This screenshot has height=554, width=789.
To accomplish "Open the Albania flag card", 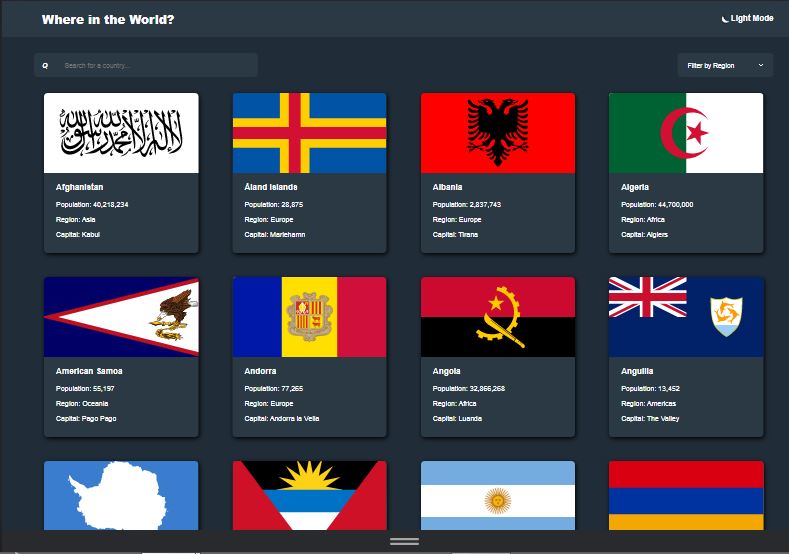I will point(497,133).
